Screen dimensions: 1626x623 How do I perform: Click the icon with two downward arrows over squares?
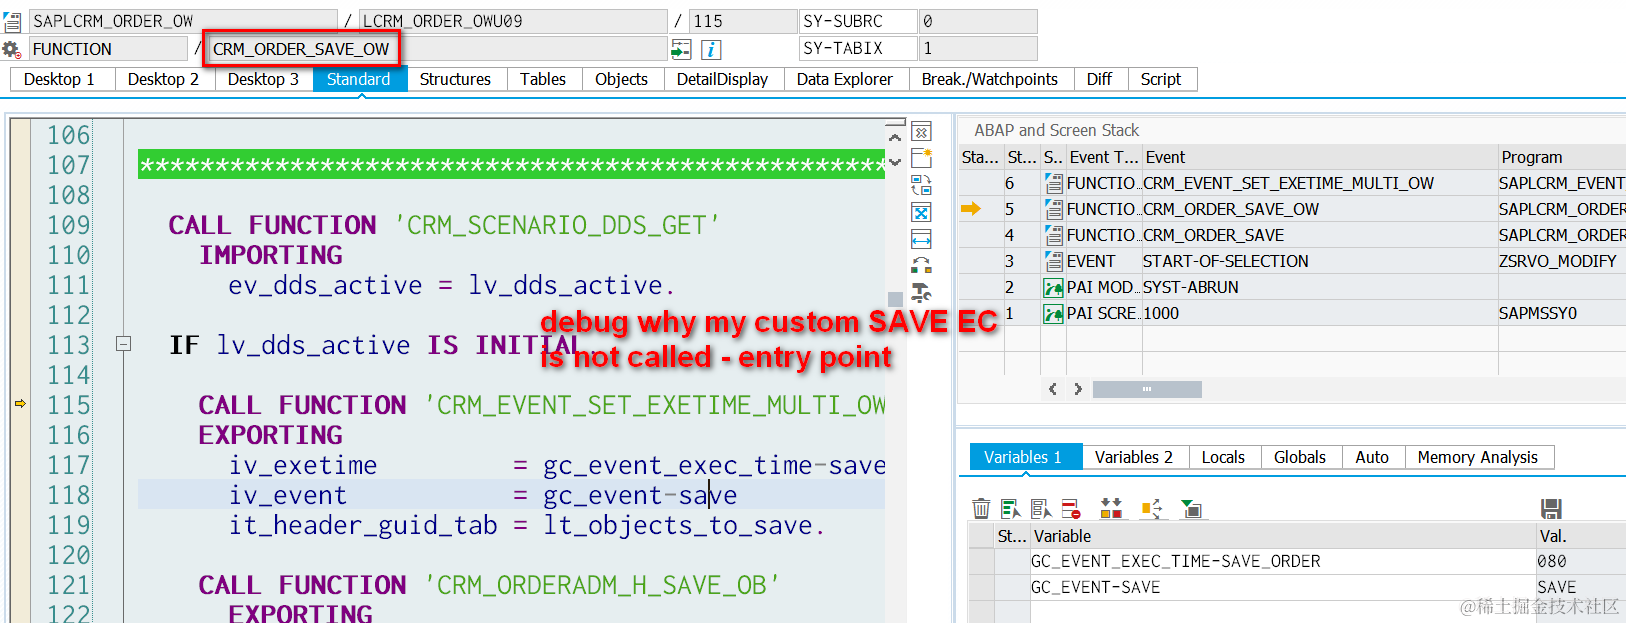(x=1111, y=509)
